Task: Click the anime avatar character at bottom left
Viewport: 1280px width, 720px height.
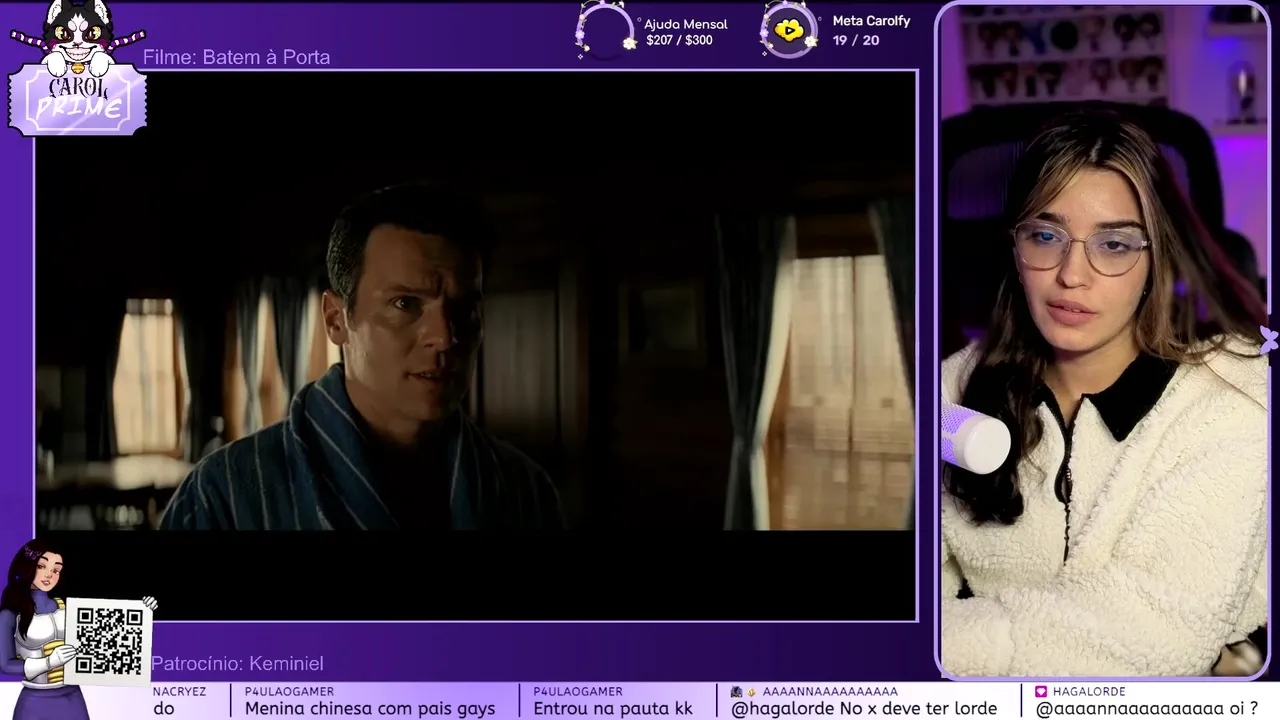Action: [40, 630]
